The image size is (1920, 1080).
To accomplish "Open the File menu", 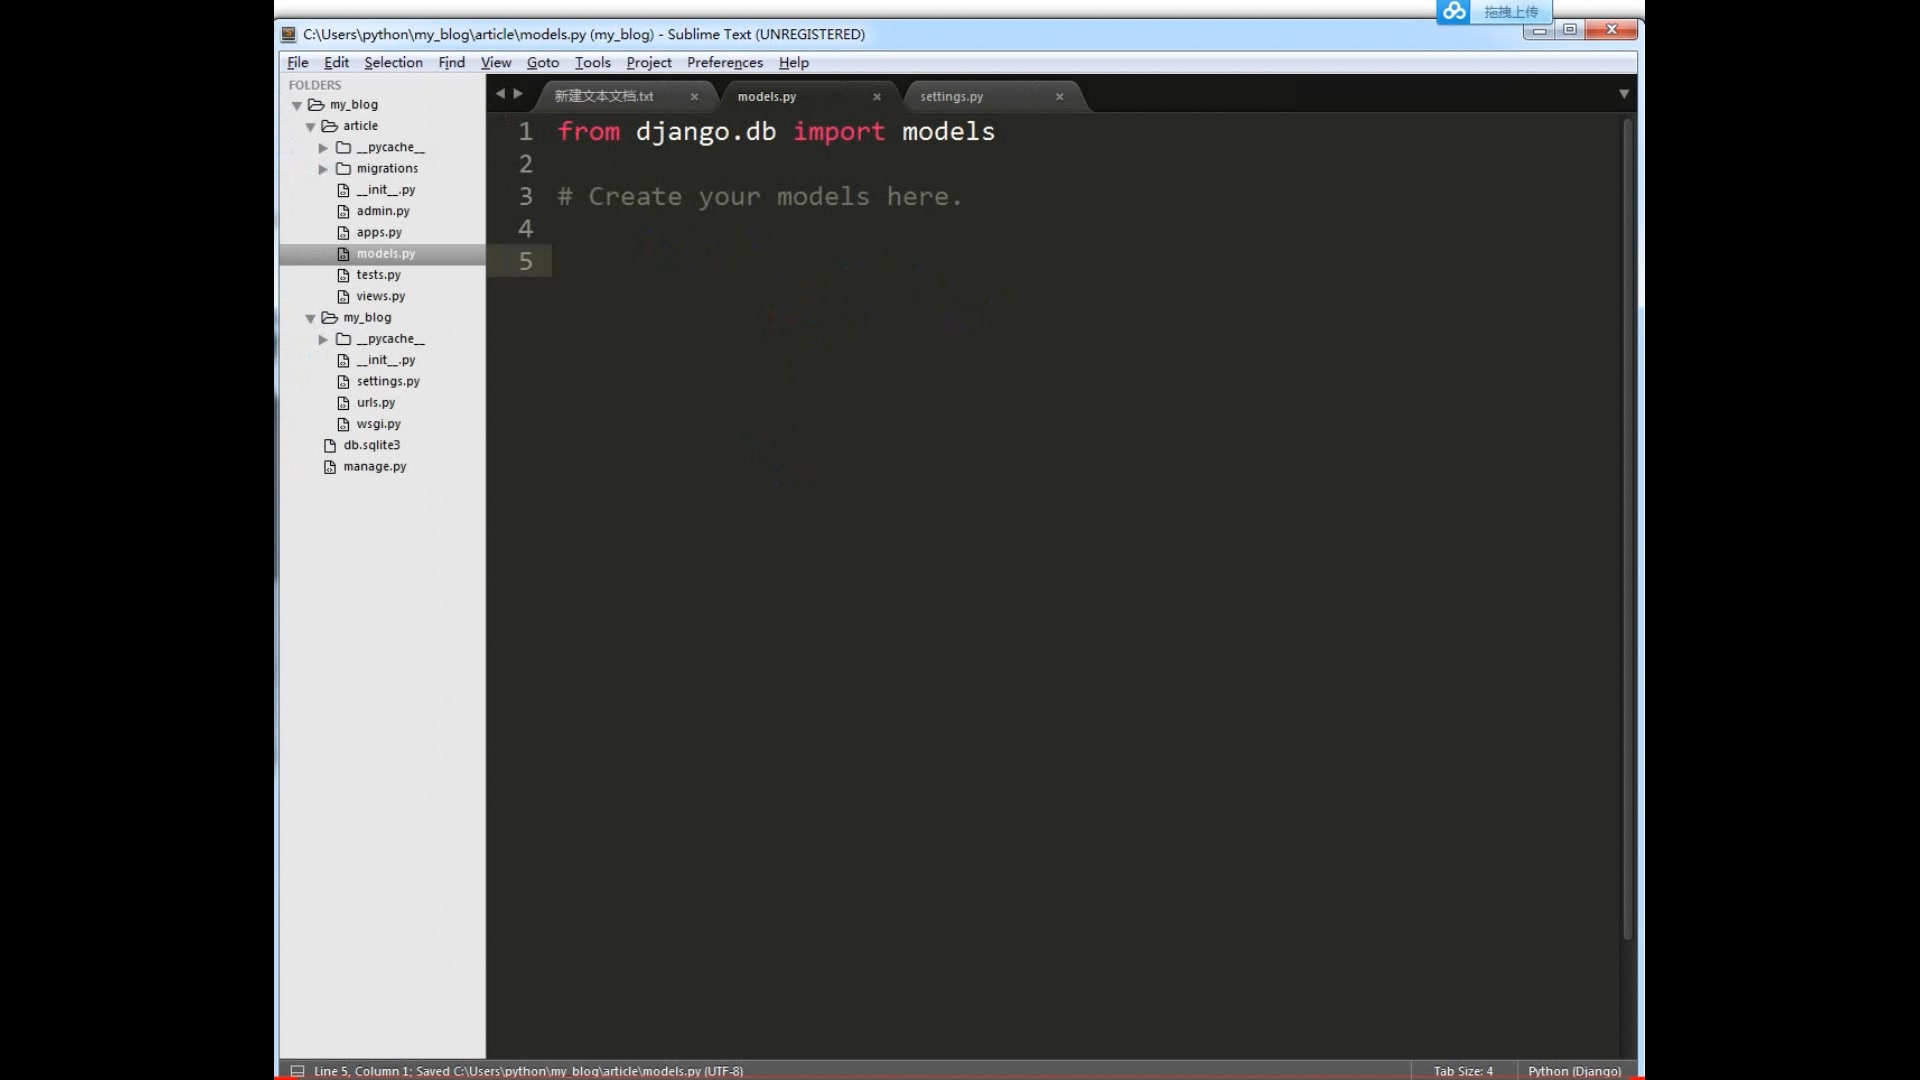I will coord(298,62).
